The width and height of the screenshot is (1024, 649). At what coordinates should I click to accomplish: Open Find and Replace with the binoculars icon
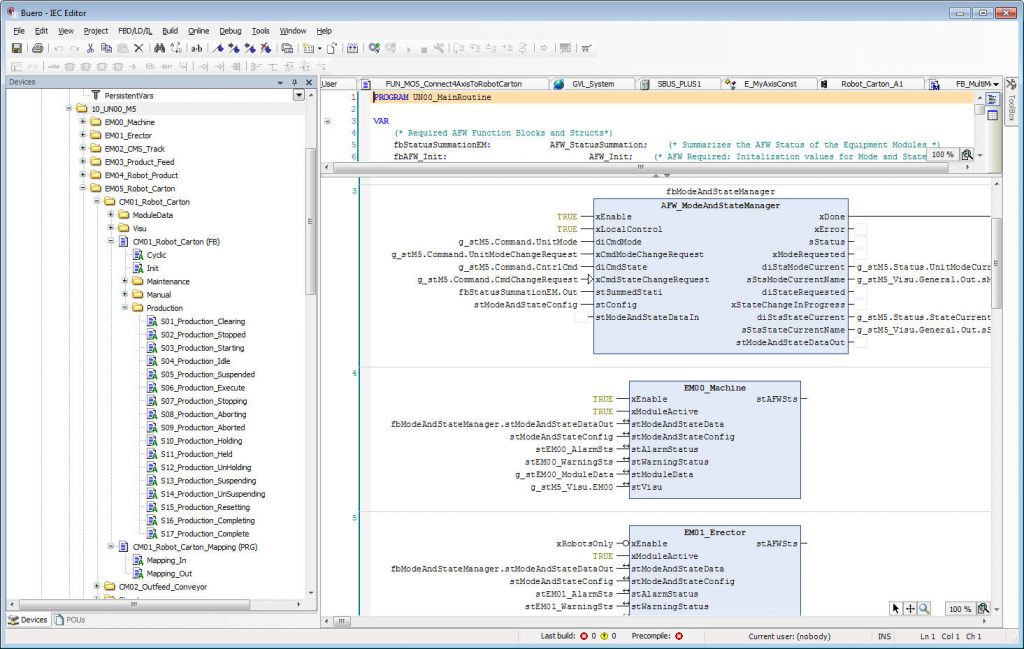158,48
